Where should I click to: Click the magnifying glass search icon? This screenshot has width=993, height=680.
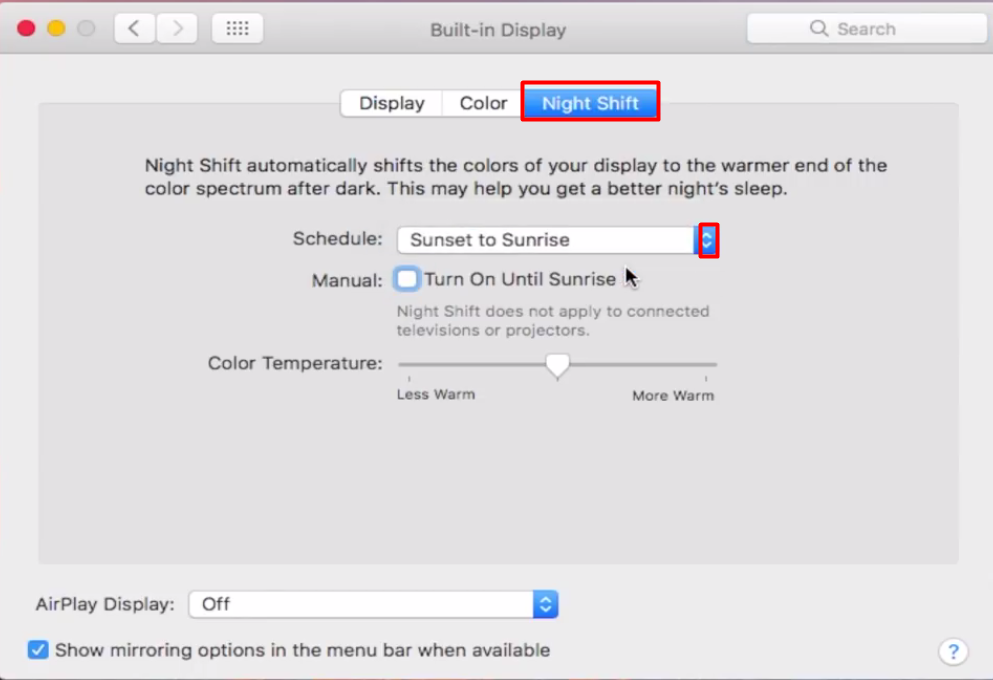click(x=818, y=28)
